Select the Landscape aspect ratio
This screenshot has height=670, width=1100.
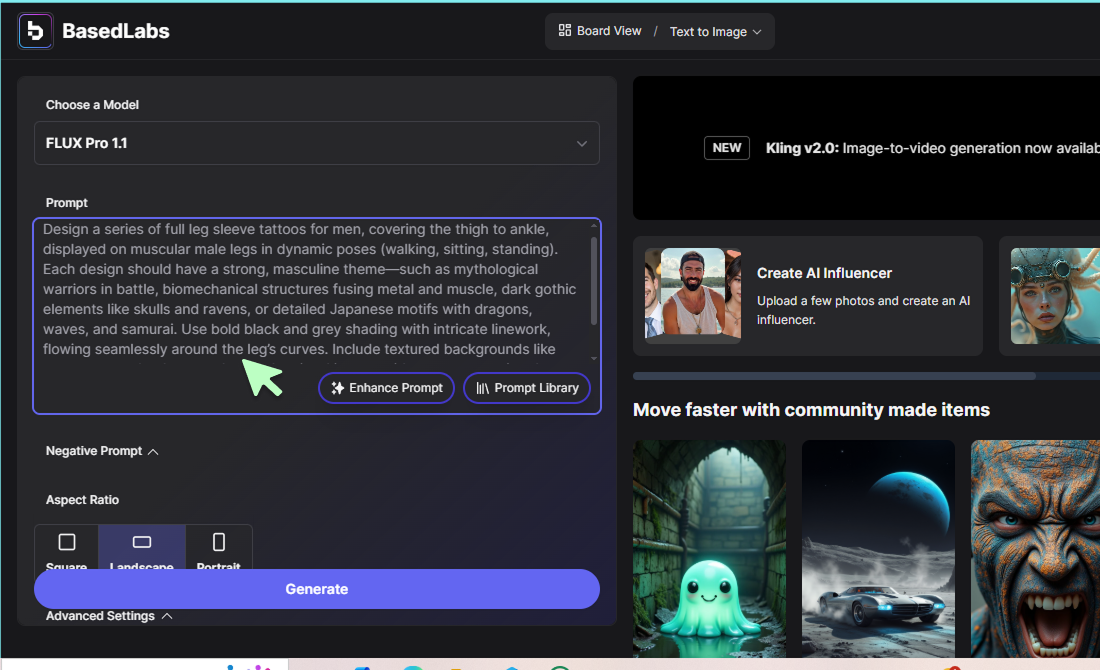tap(142, 549)
